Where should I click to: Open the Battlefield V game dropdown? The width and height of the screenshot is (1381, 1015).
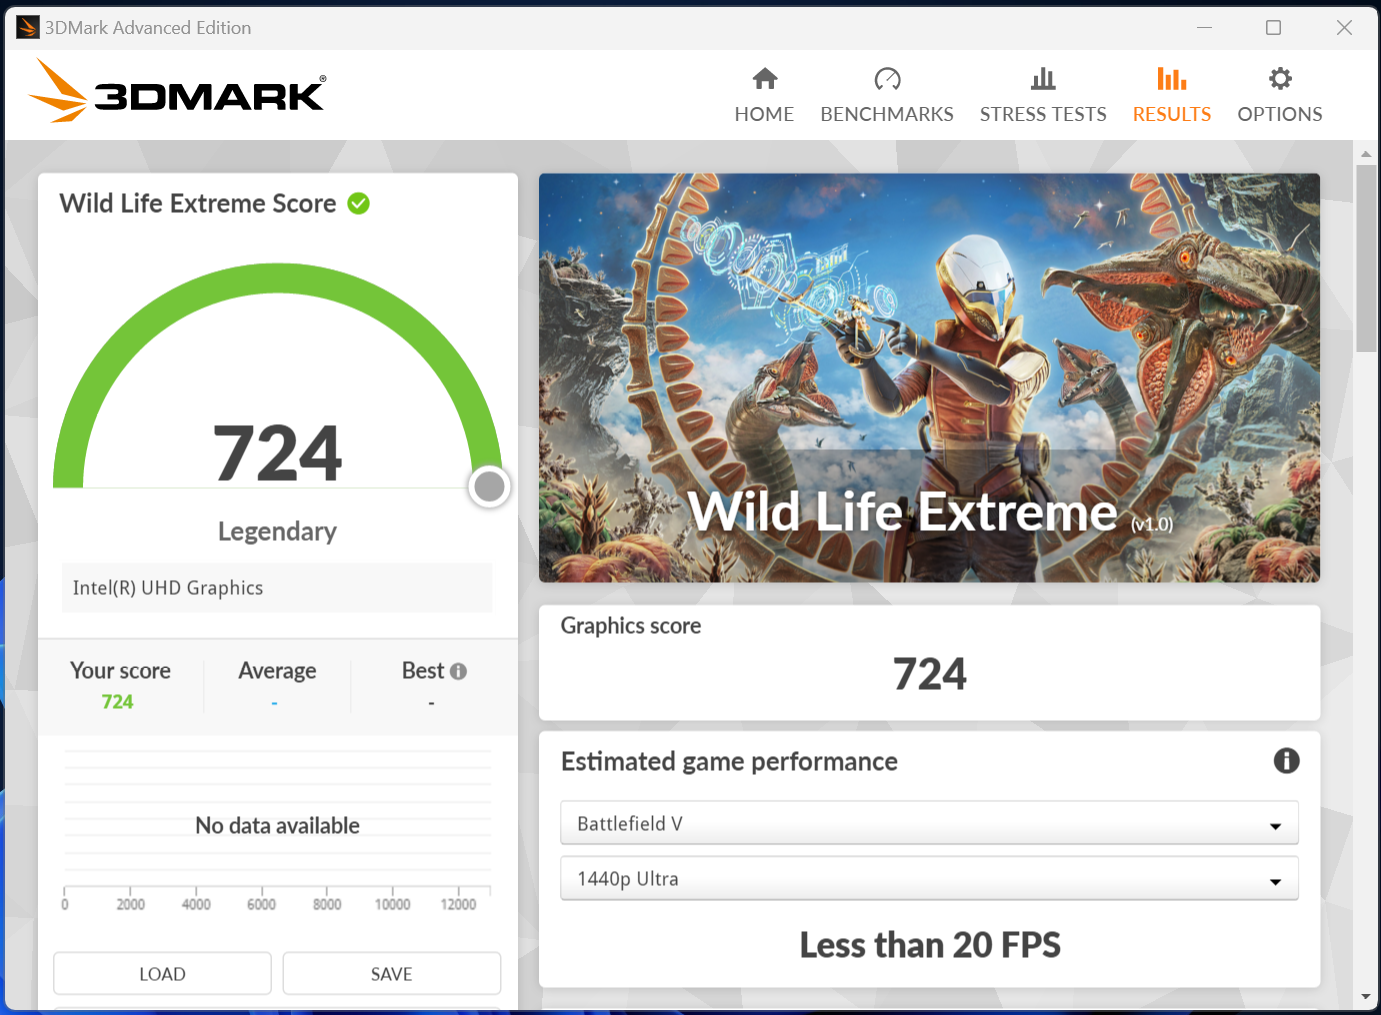point(929,823)
